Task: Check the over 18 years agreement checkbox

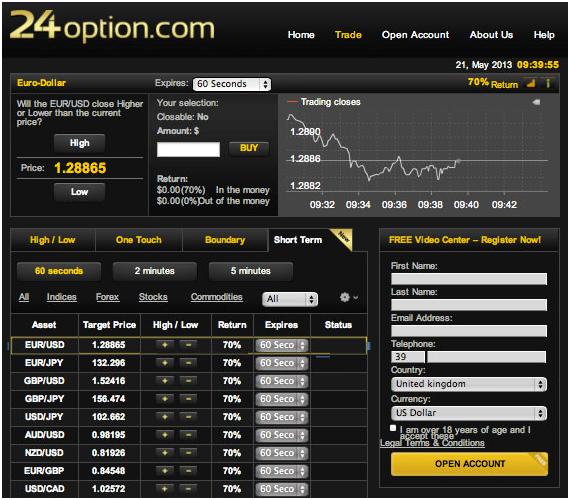Action: tap(393, 428)
